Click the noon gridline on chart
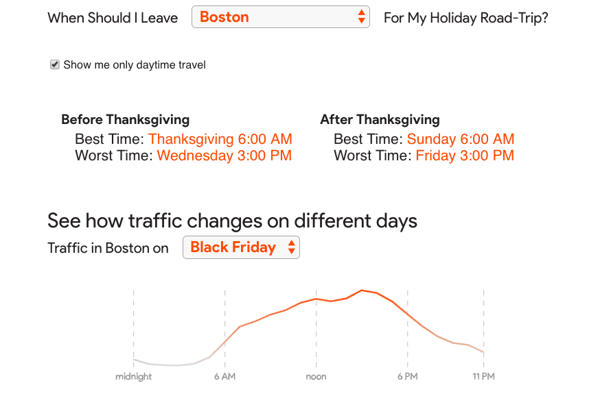This screenshot has width=600, height=396. pyautogui.click(x=316, y=329)
